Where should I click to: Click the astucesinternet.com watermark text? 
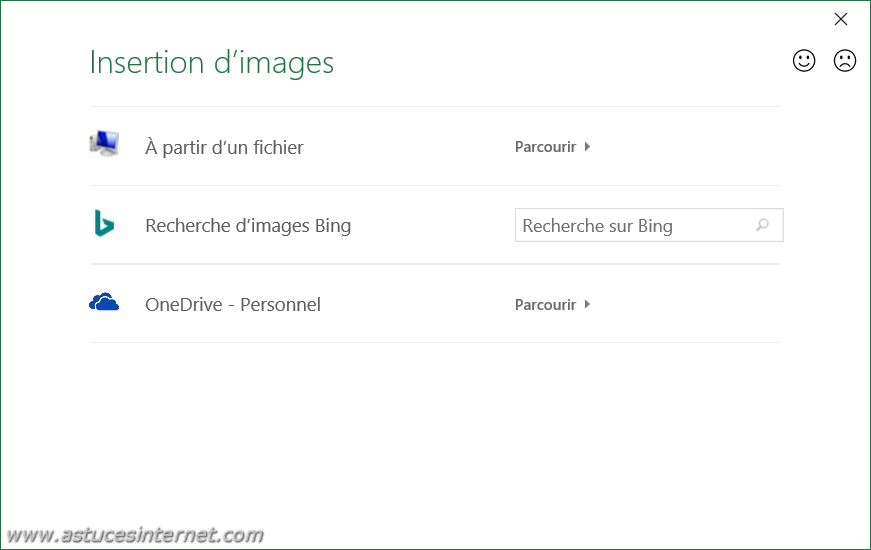(135, 535)
